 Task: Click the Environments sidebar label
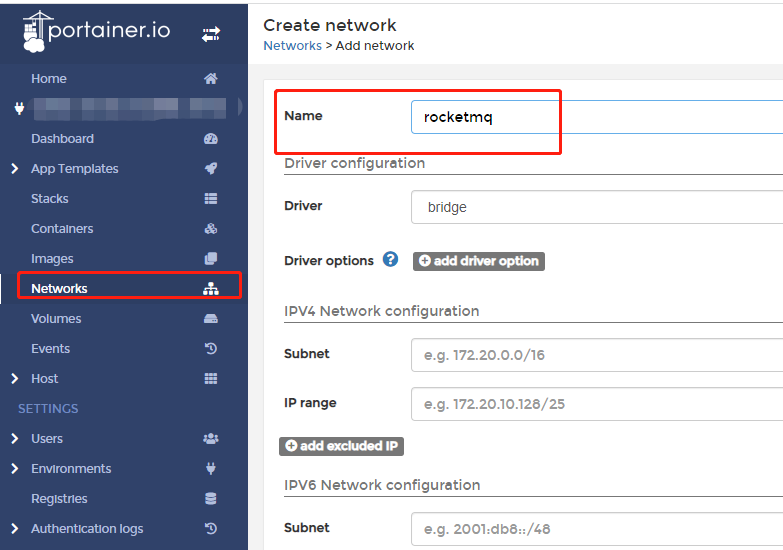pyautogui.click(x=71, y=469)
